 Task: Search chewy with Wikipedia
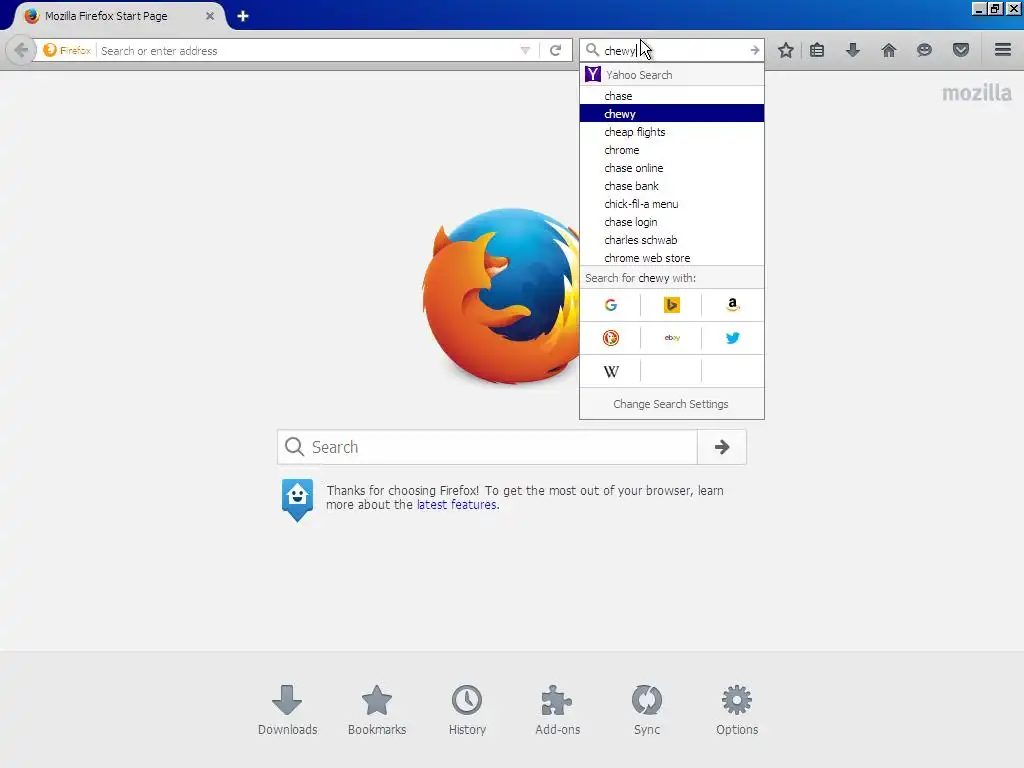point(611,372)
